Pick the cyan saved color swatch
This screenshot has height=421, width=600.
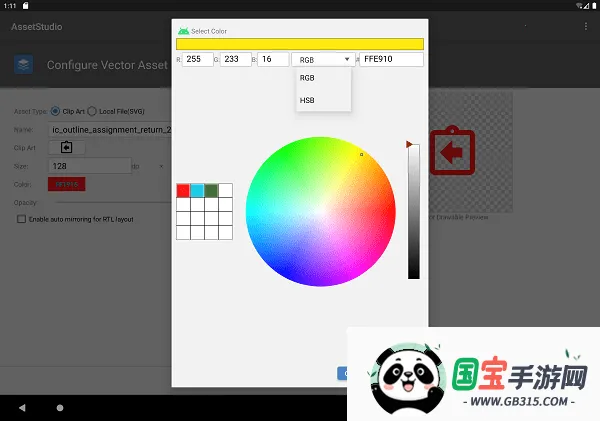(197, 190)
